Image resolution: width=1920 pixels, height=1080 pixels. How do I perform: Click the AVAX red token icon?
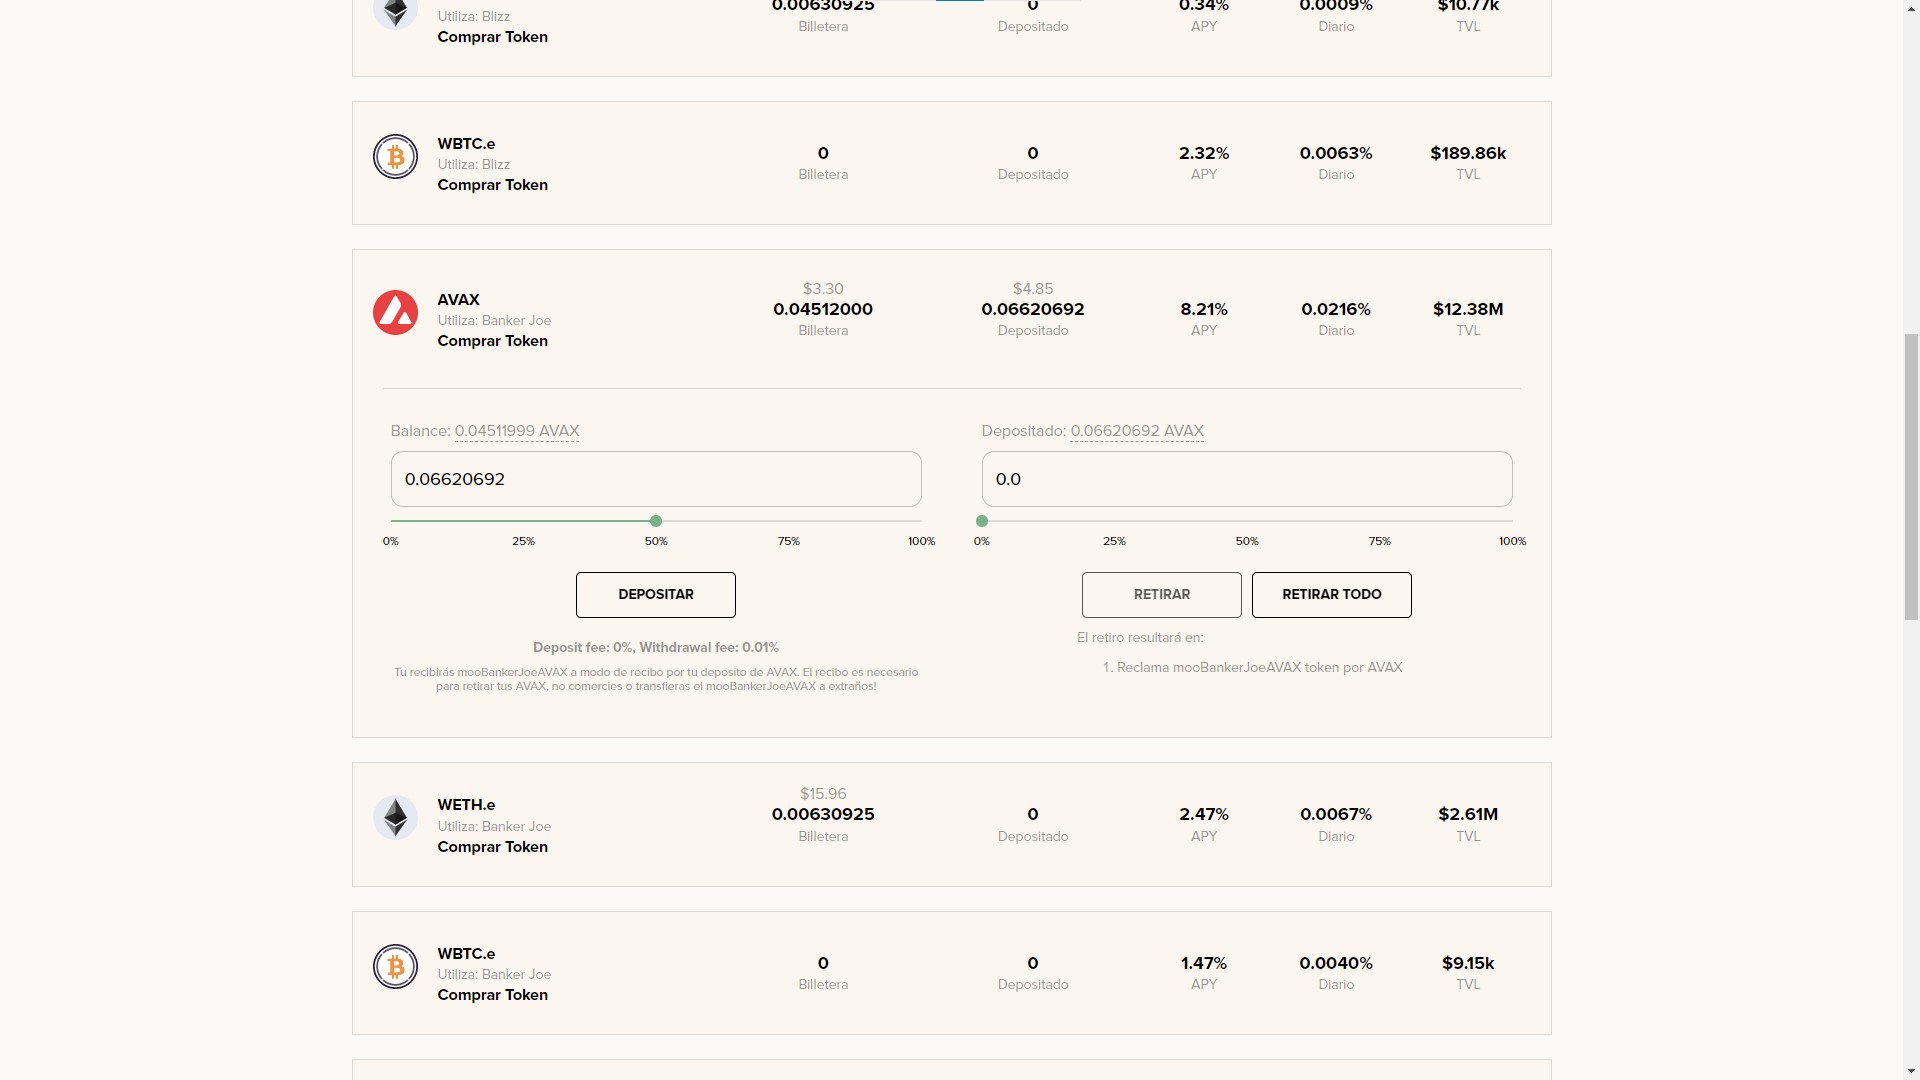coord(395,313)
